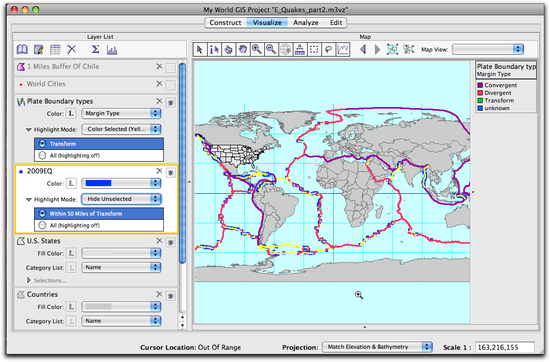The height and width of the screenshot is (362, 550).
Task: Choose the lasso selection tool
Action: (x=328, y=49)
